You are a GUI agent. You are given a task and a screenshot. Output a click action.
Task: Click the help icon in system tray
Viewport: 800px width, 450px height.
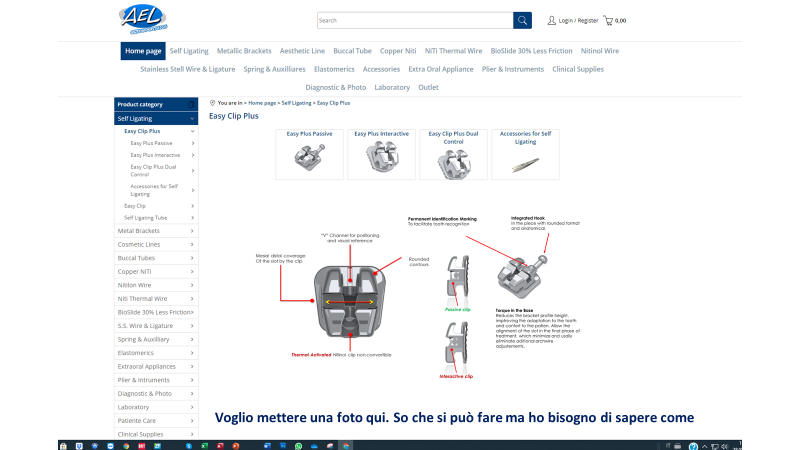click(693, 446)
